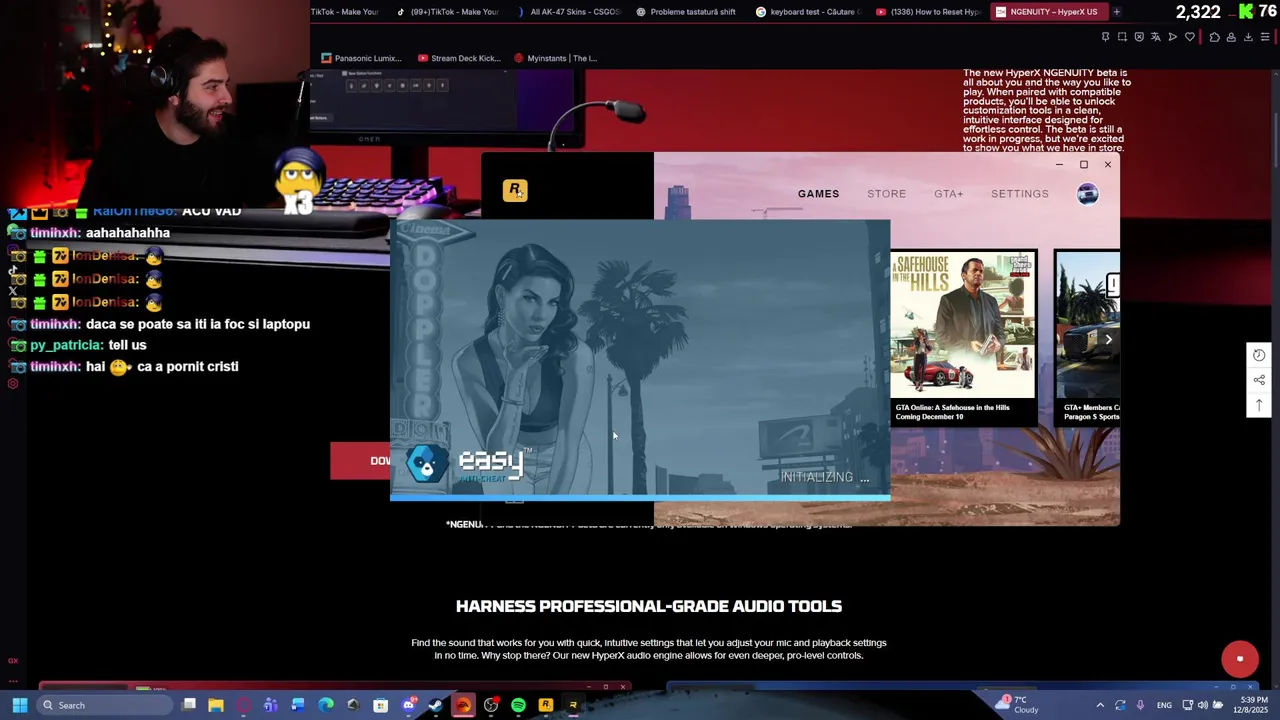Open the profile avatar in Rockstar launcher

pos(1087,194)
